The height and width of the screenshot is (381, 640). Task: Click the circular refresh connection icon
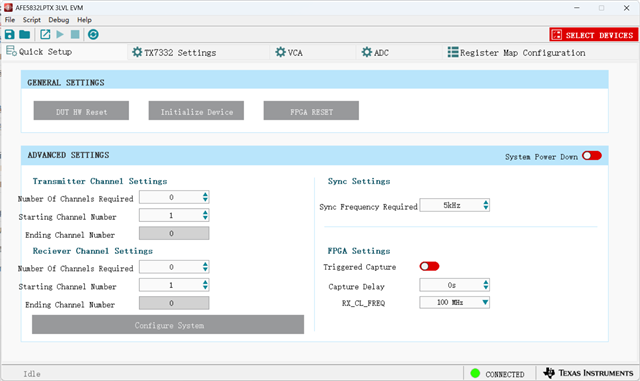[93, 35]
